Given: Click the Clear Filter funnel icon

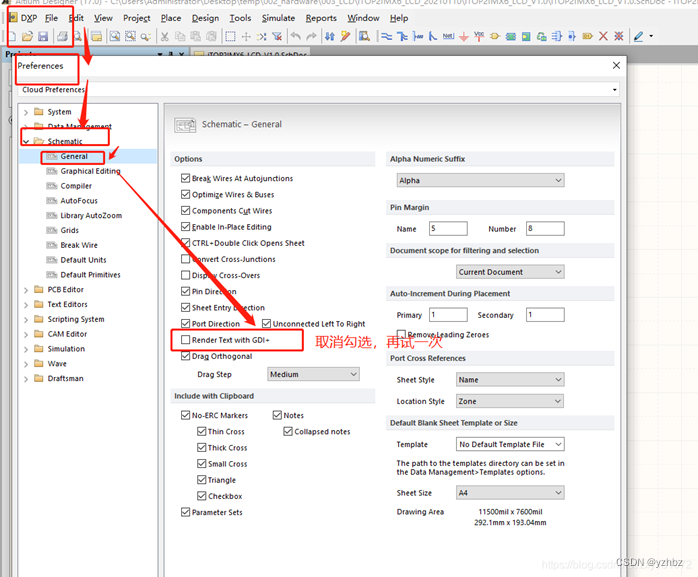Looking at the screenshot, I should pos(277,36).
